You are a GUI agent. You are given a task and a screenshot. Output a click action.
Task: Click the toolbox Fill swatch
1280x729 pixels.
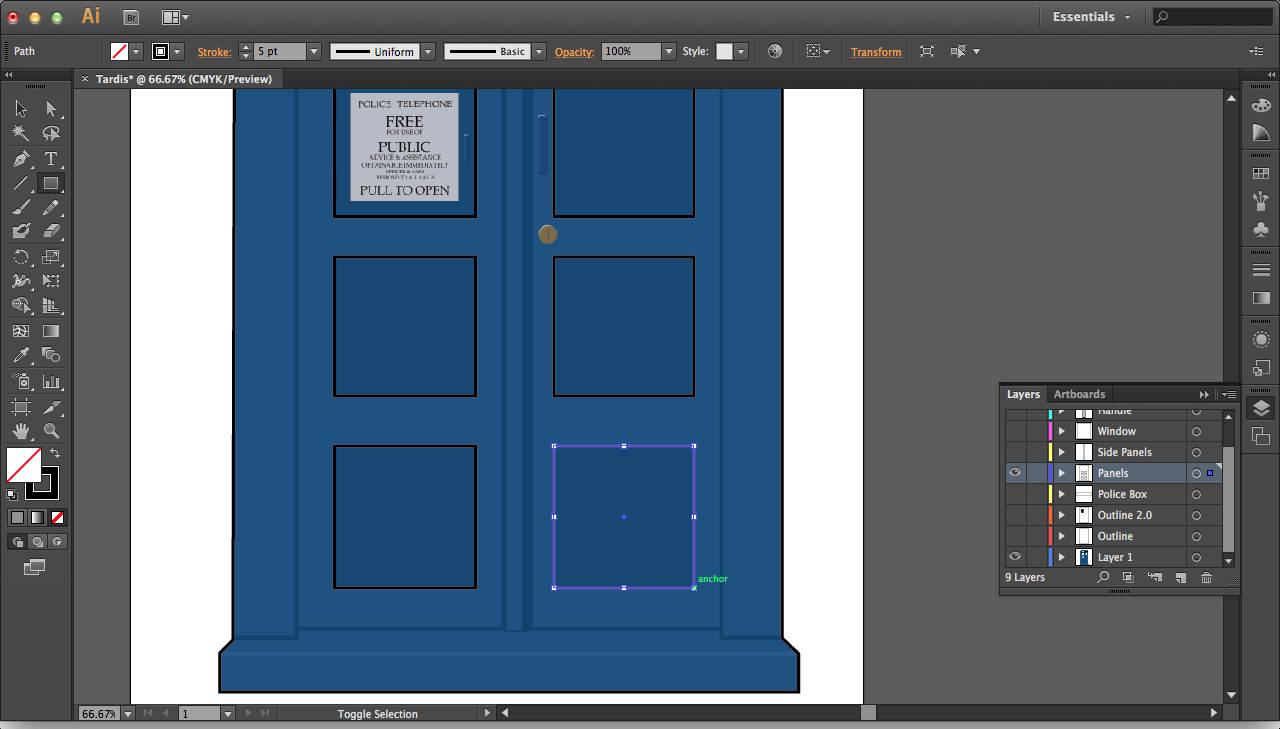pos(23,464)
